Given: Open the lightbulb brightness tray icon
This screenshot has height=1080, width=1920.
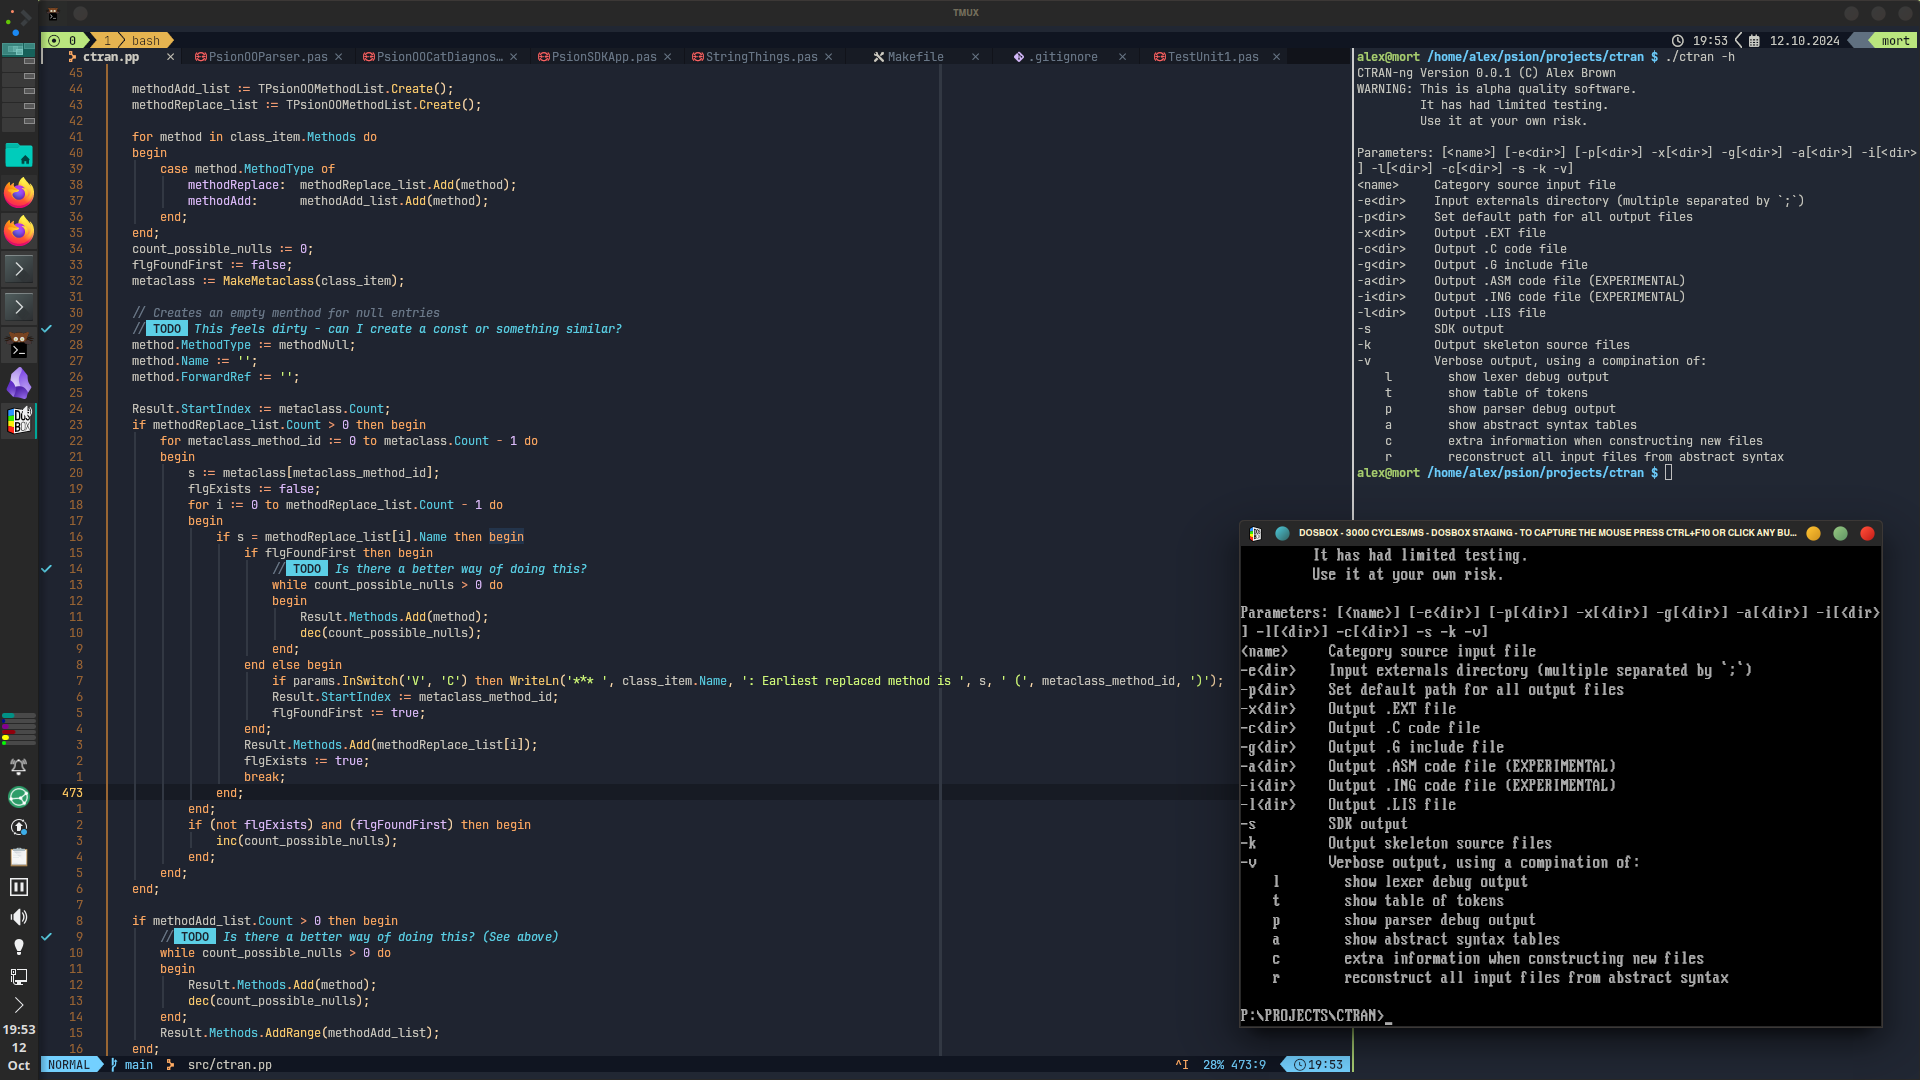Looking at the screenshot, I should [x=18, y=947].
